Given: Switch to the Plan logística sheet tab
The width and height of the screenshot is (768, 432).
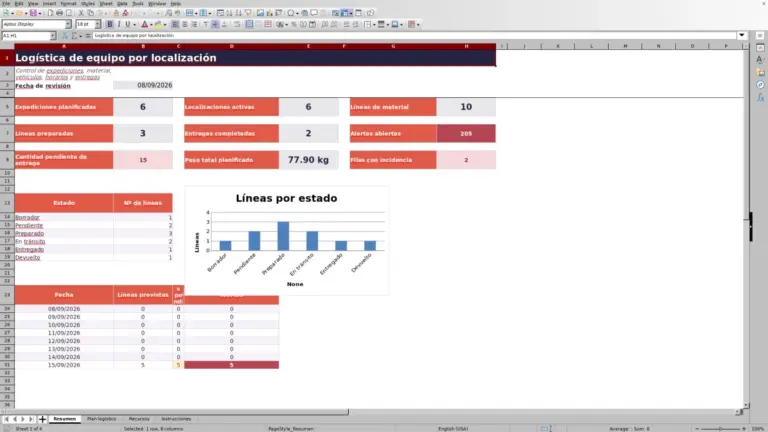Looking at the screenshot, I should (x=101, y=419).
